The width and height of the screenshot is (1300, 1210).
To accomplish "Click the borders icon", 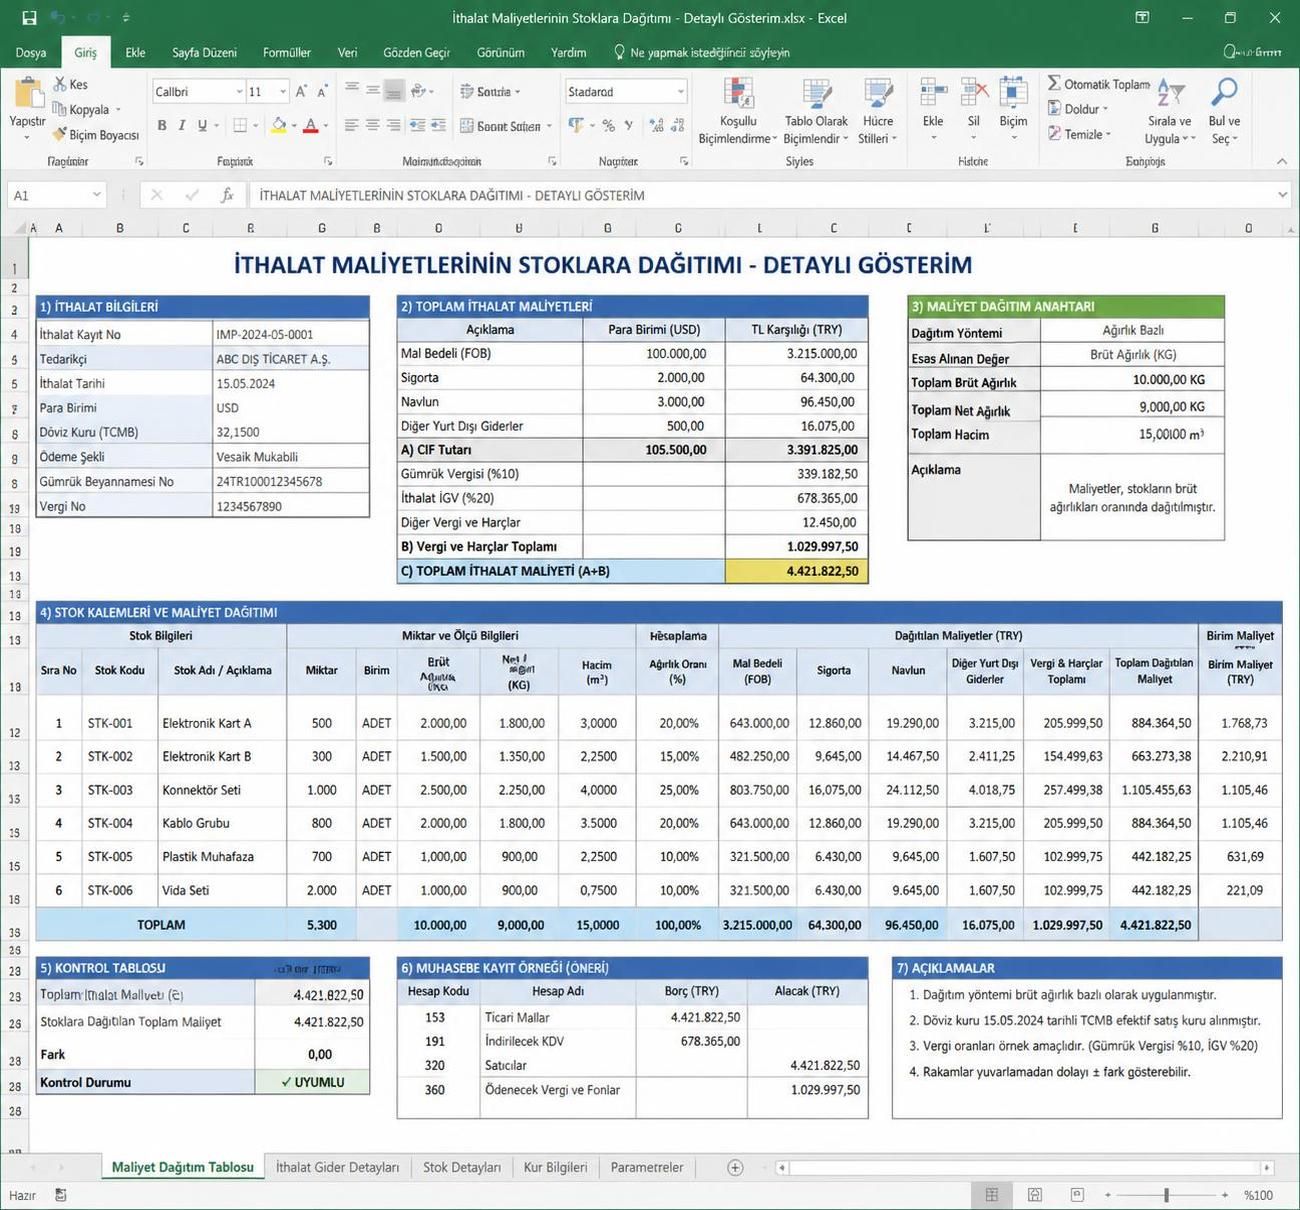I will (240, 126).
